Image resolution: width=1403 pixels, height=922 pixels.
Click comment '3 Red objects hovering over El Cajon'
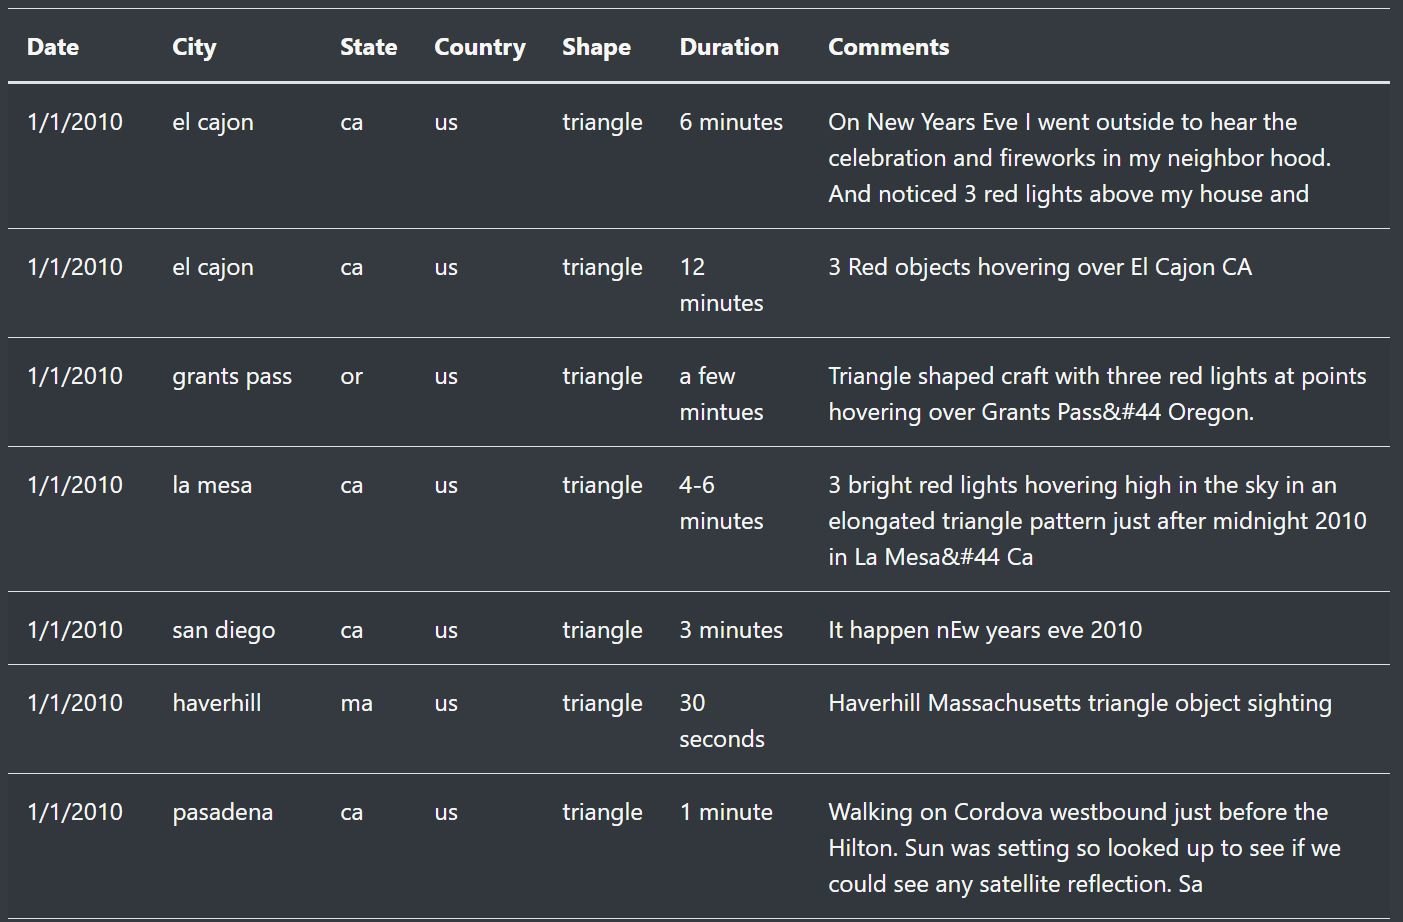pyautogui.click(x=1039, y=267)
